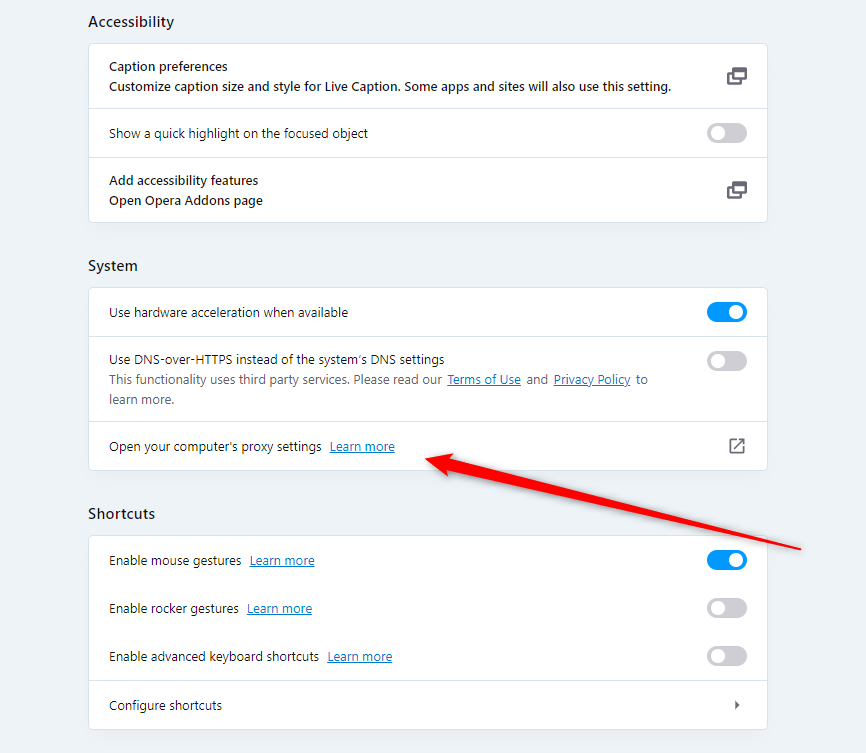Learn more about proxy settings

click(362, 446)
